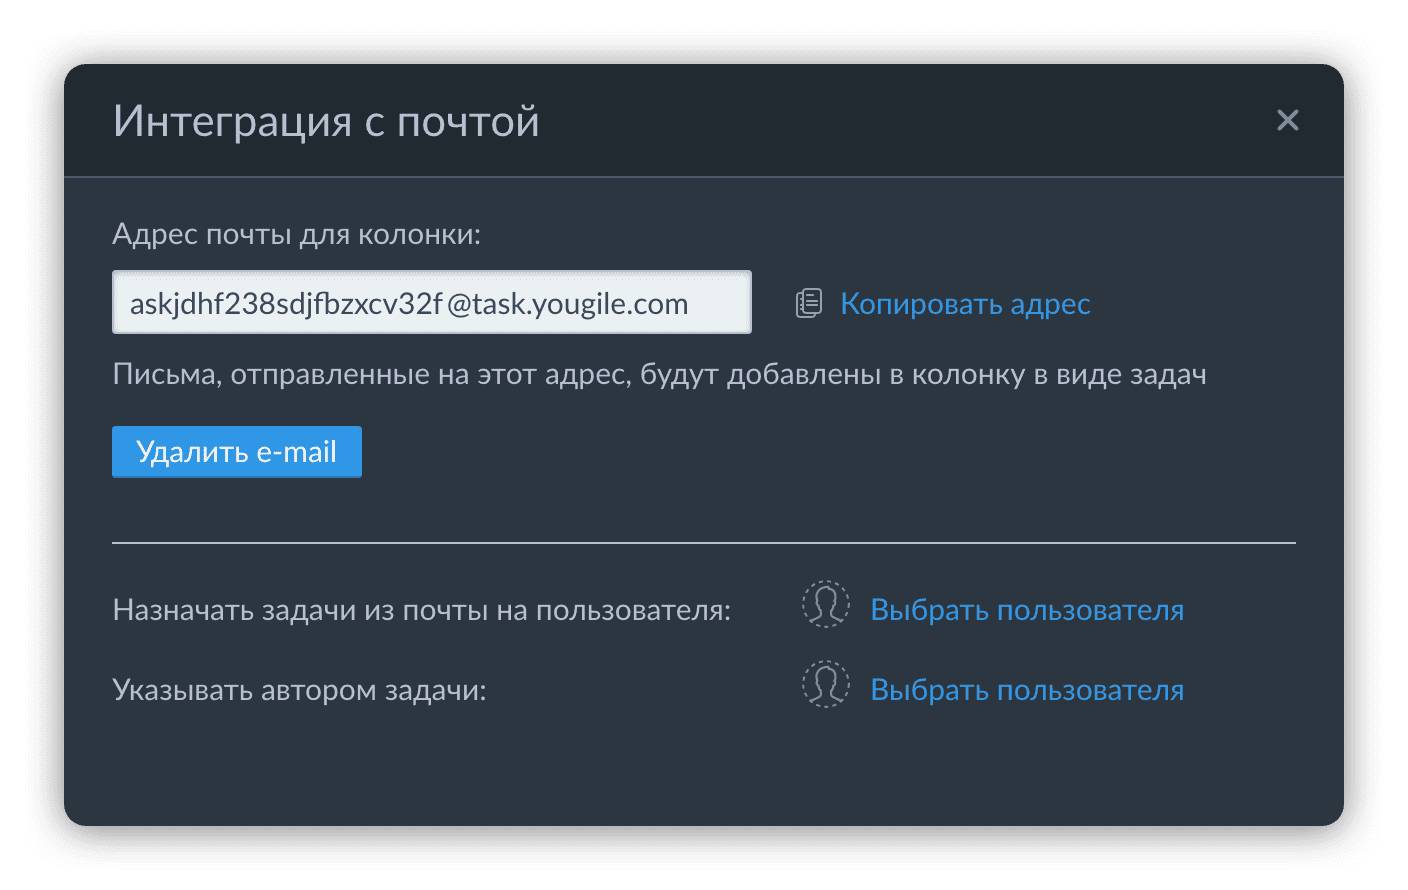
Task: Choose user to assign mail tasks
Action: coord(1026,610)
